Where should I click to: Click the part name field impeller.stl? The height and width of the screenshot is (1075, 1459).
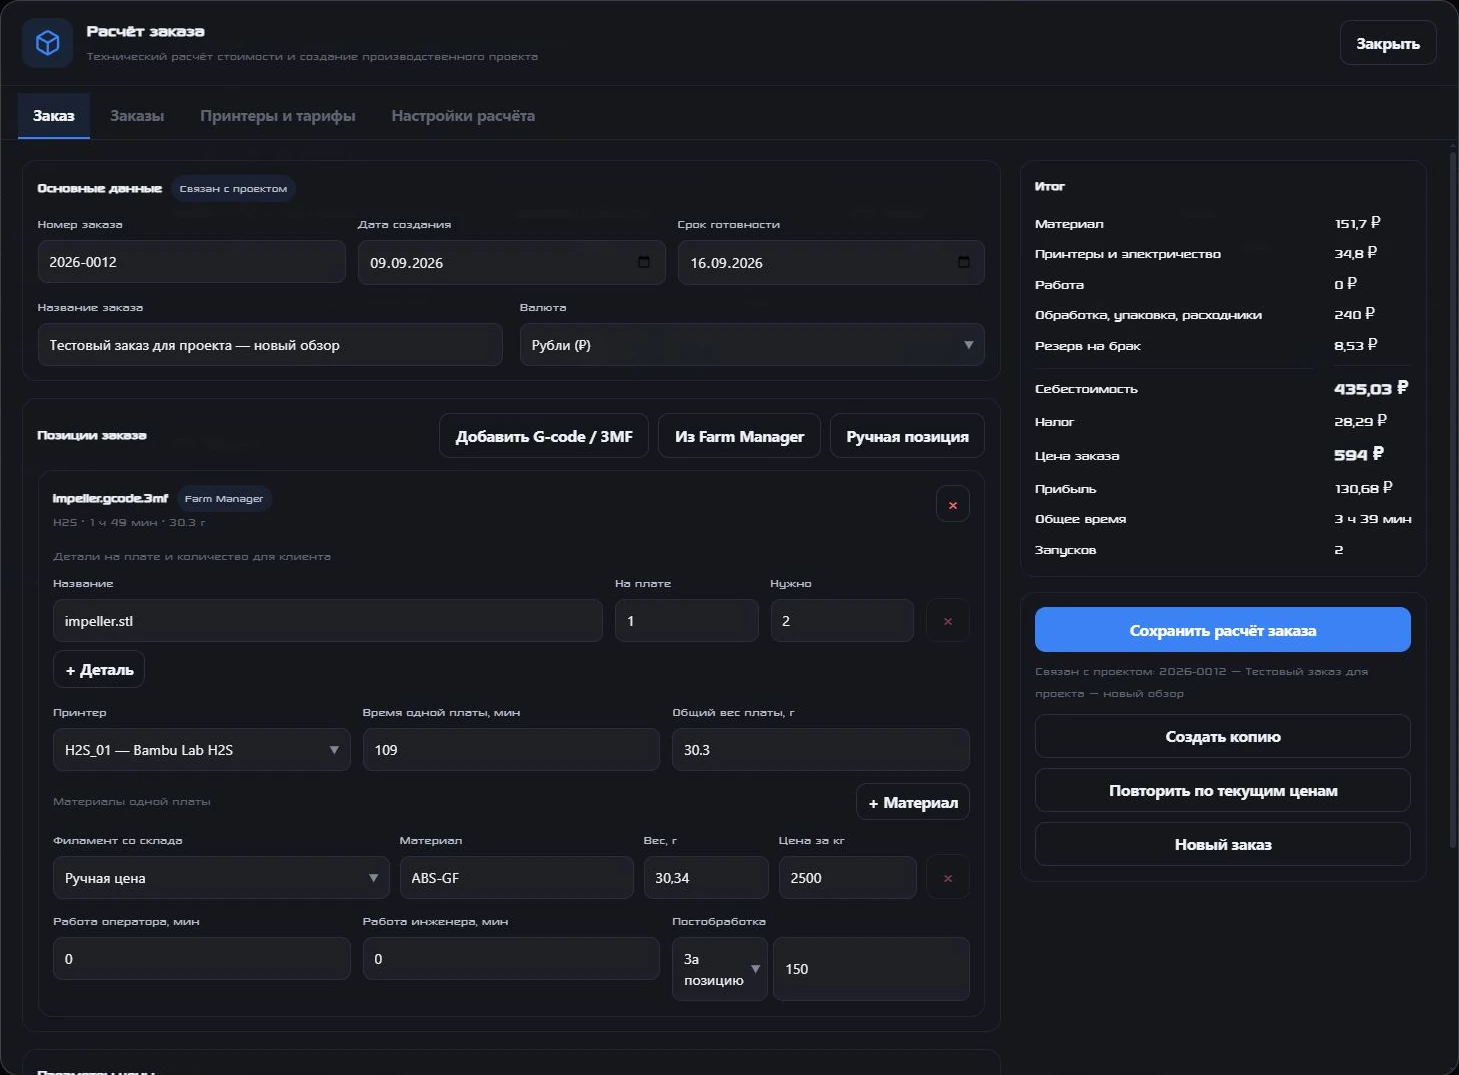327,621
